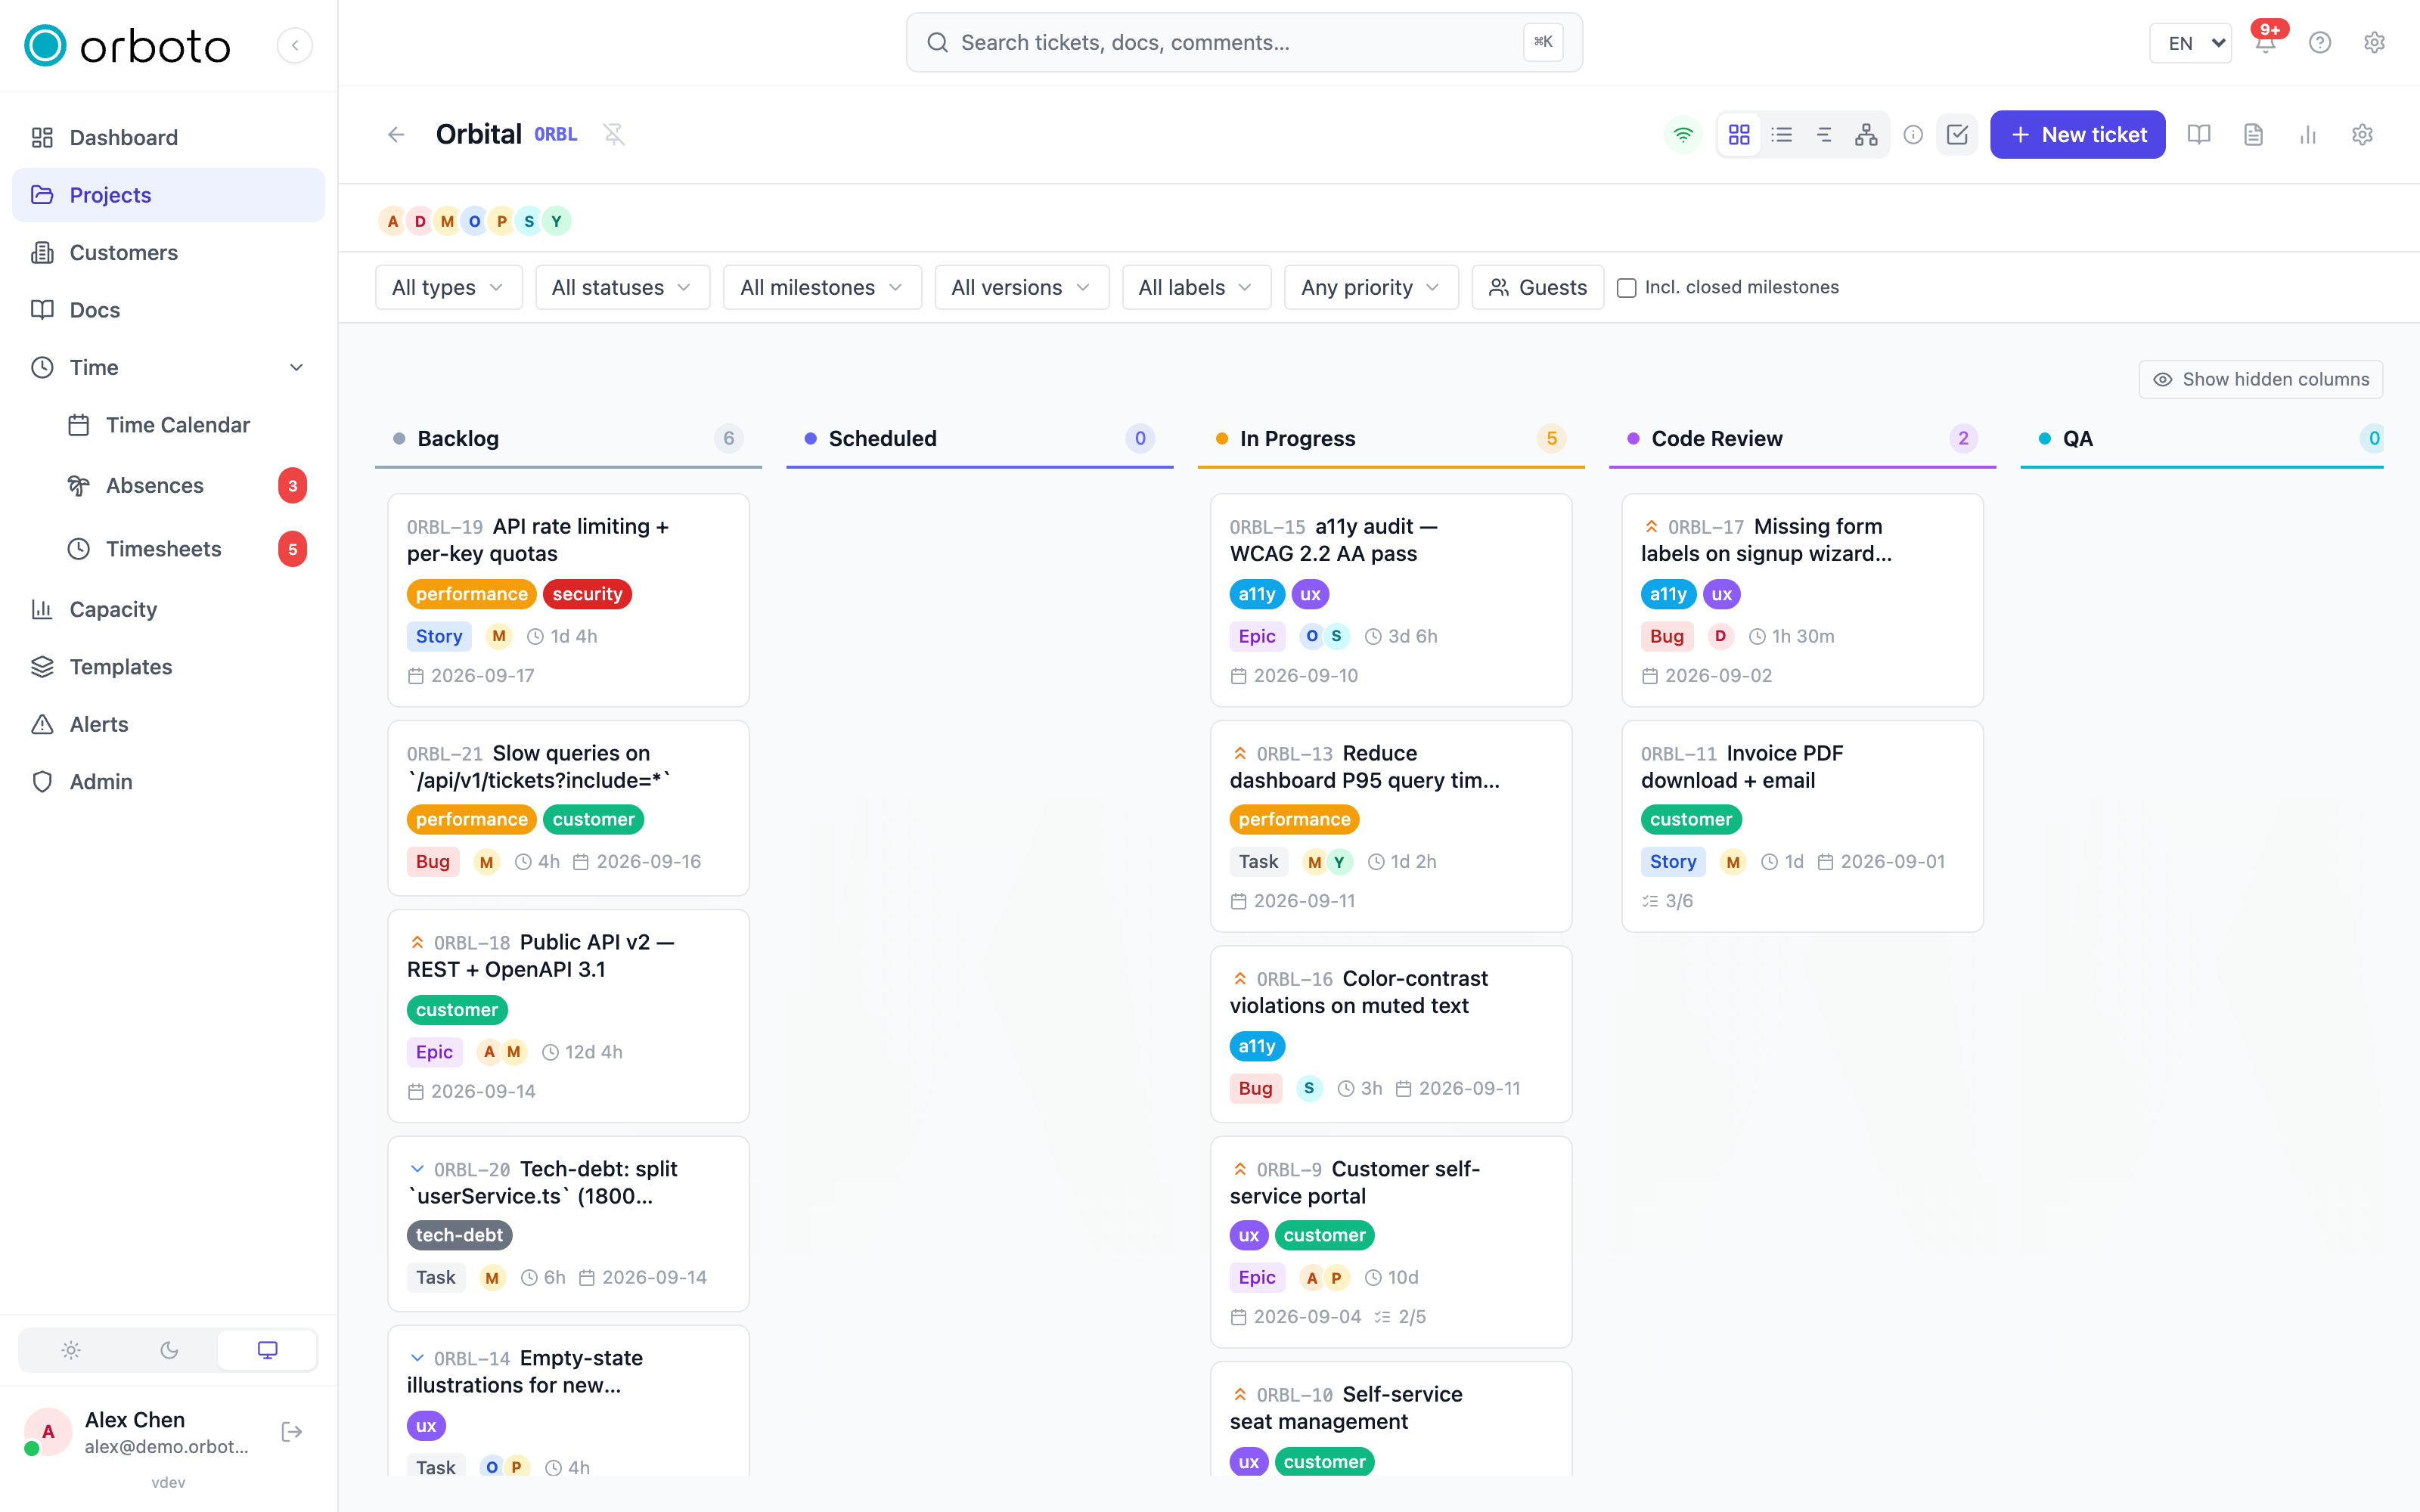This screenshot has width=2420, height=1512.
Task: Open the notifications bell
Action: pos(2265,43)
